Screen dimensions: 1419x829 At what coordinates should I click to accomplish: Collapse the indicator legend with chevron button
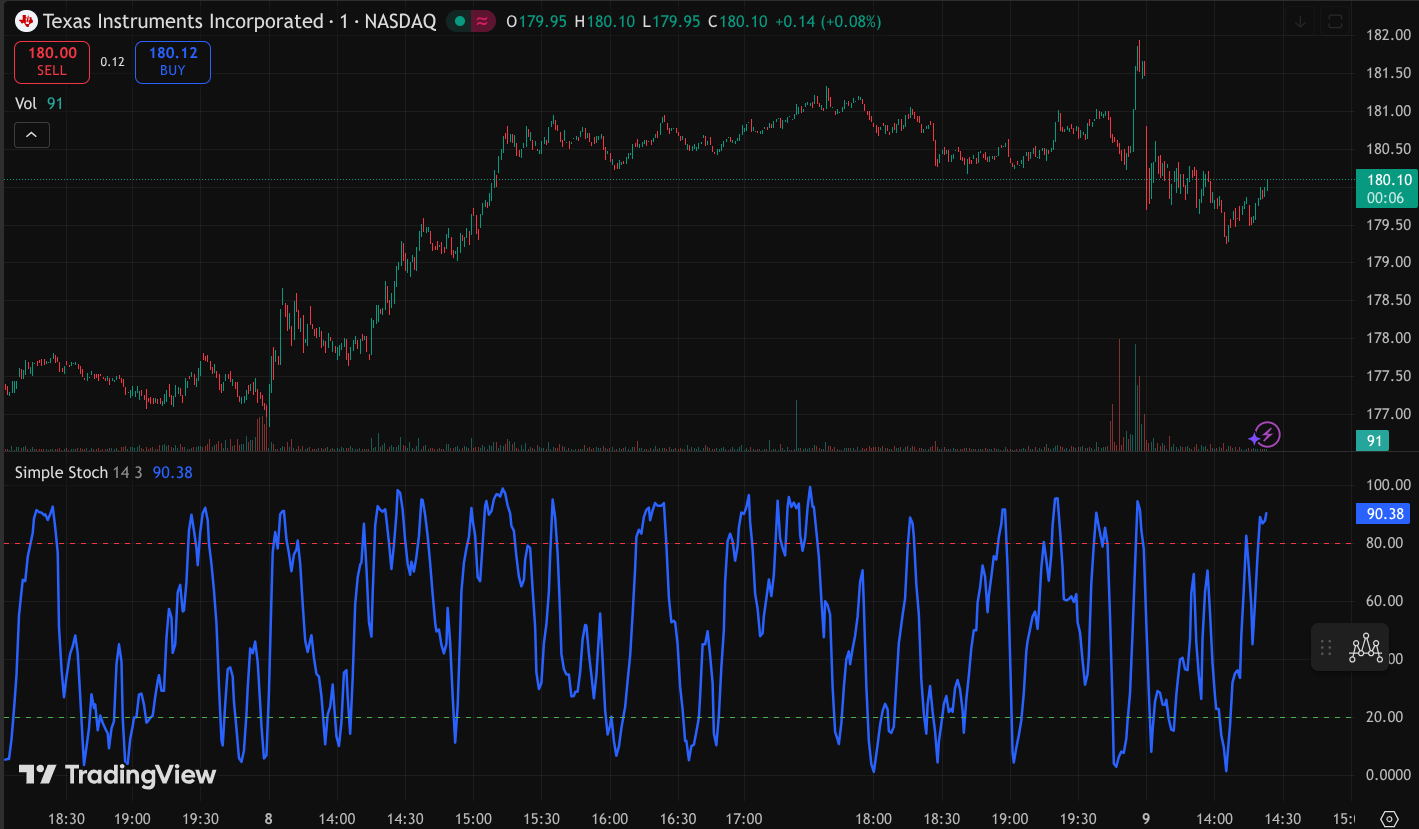(32, 134)
